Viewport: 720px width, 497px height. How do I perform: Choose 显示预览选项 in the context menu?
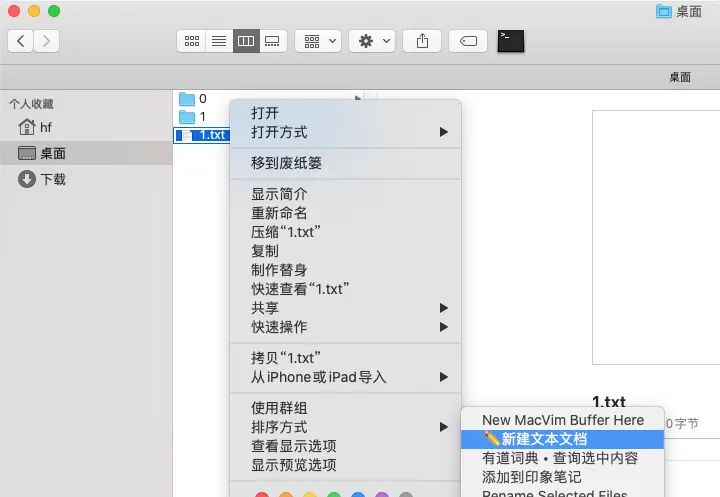tap(345, 465)
